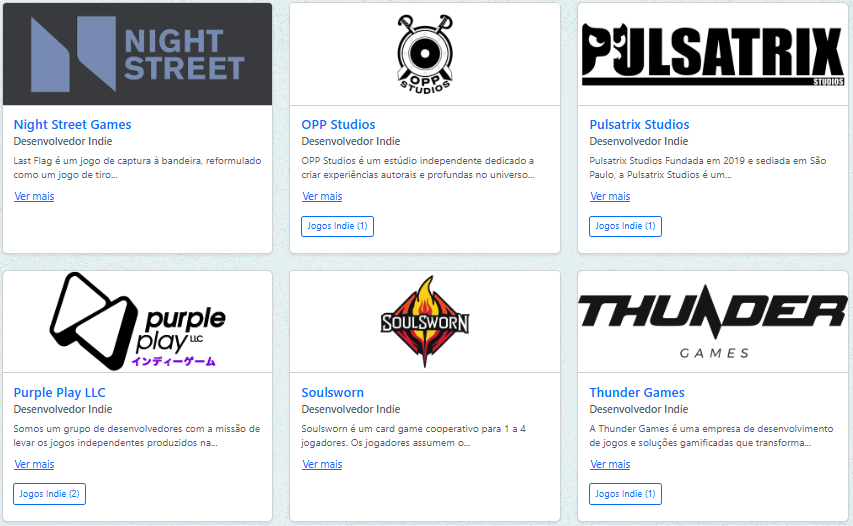
Task: Open the Night Street Games title link
Action: click(x=72, y=125)
